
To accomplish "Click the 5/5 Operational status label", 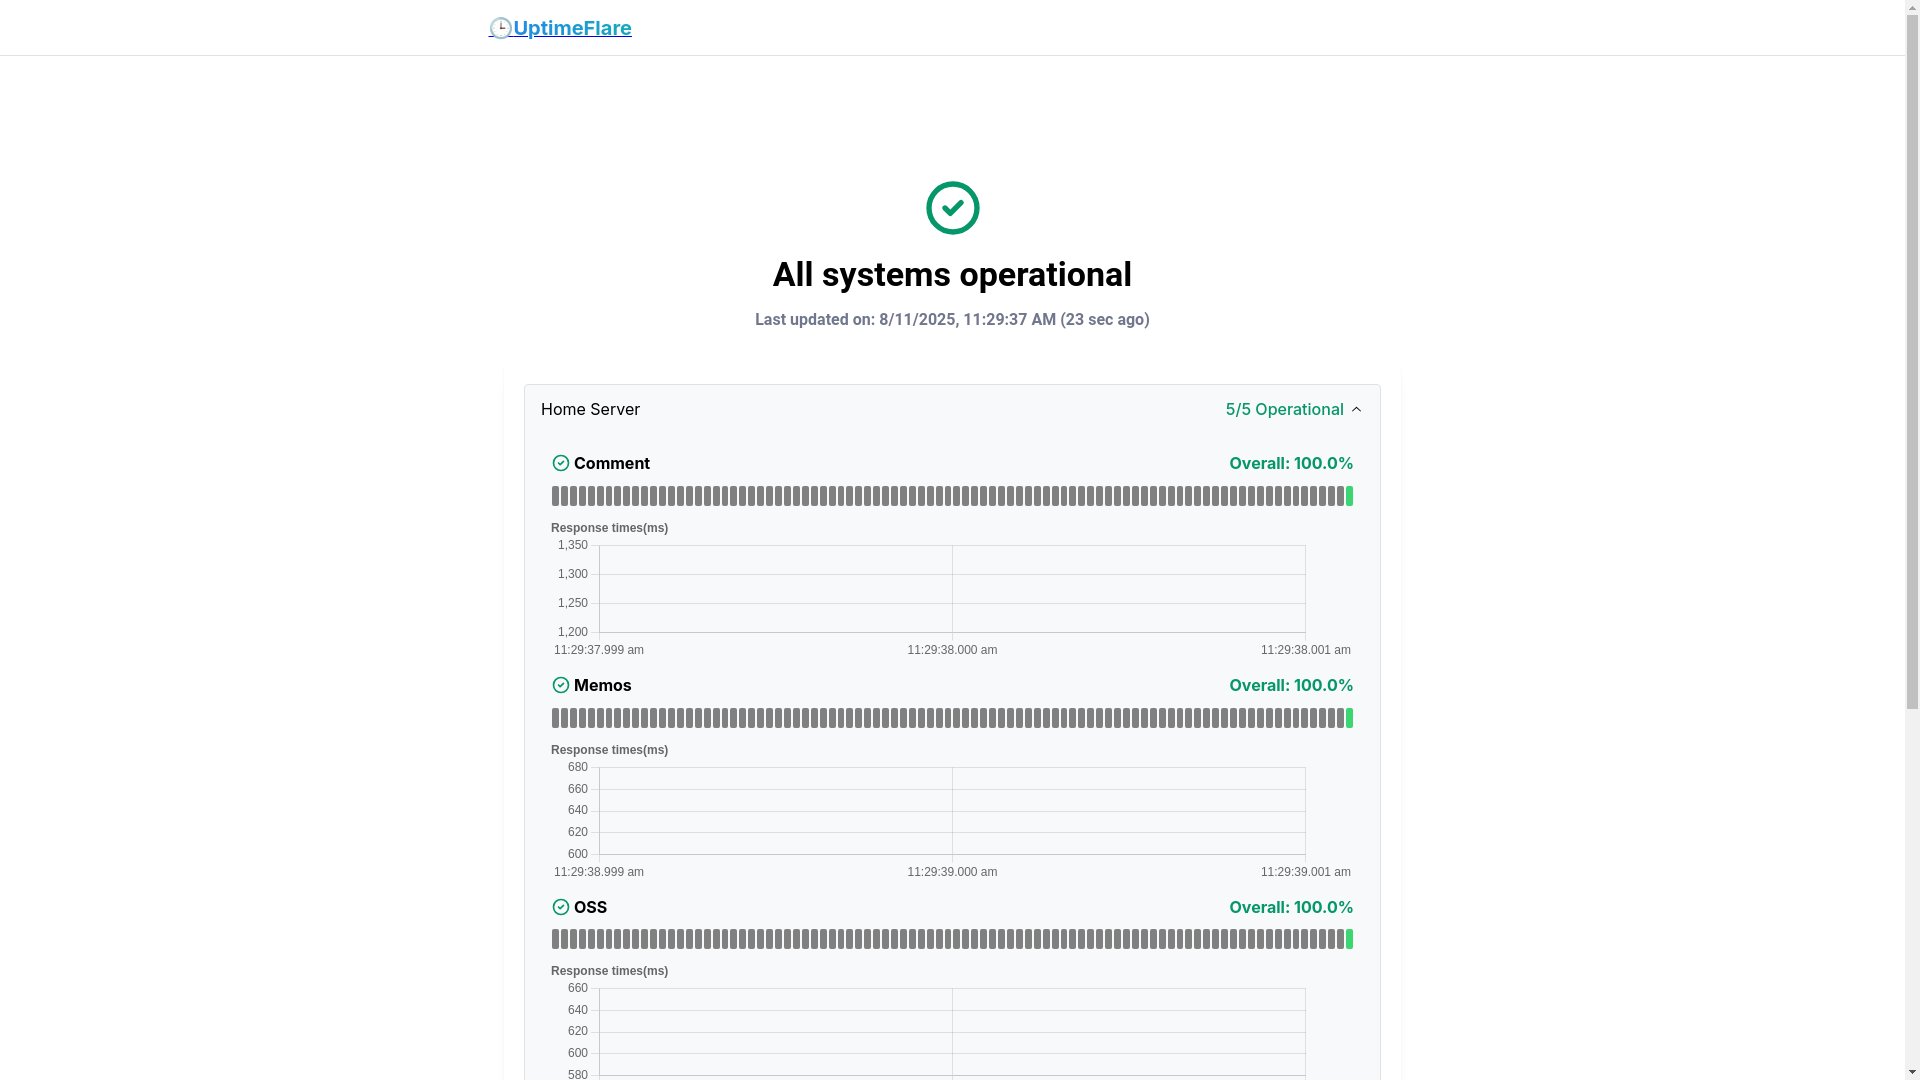I will tap(1284, 410).
